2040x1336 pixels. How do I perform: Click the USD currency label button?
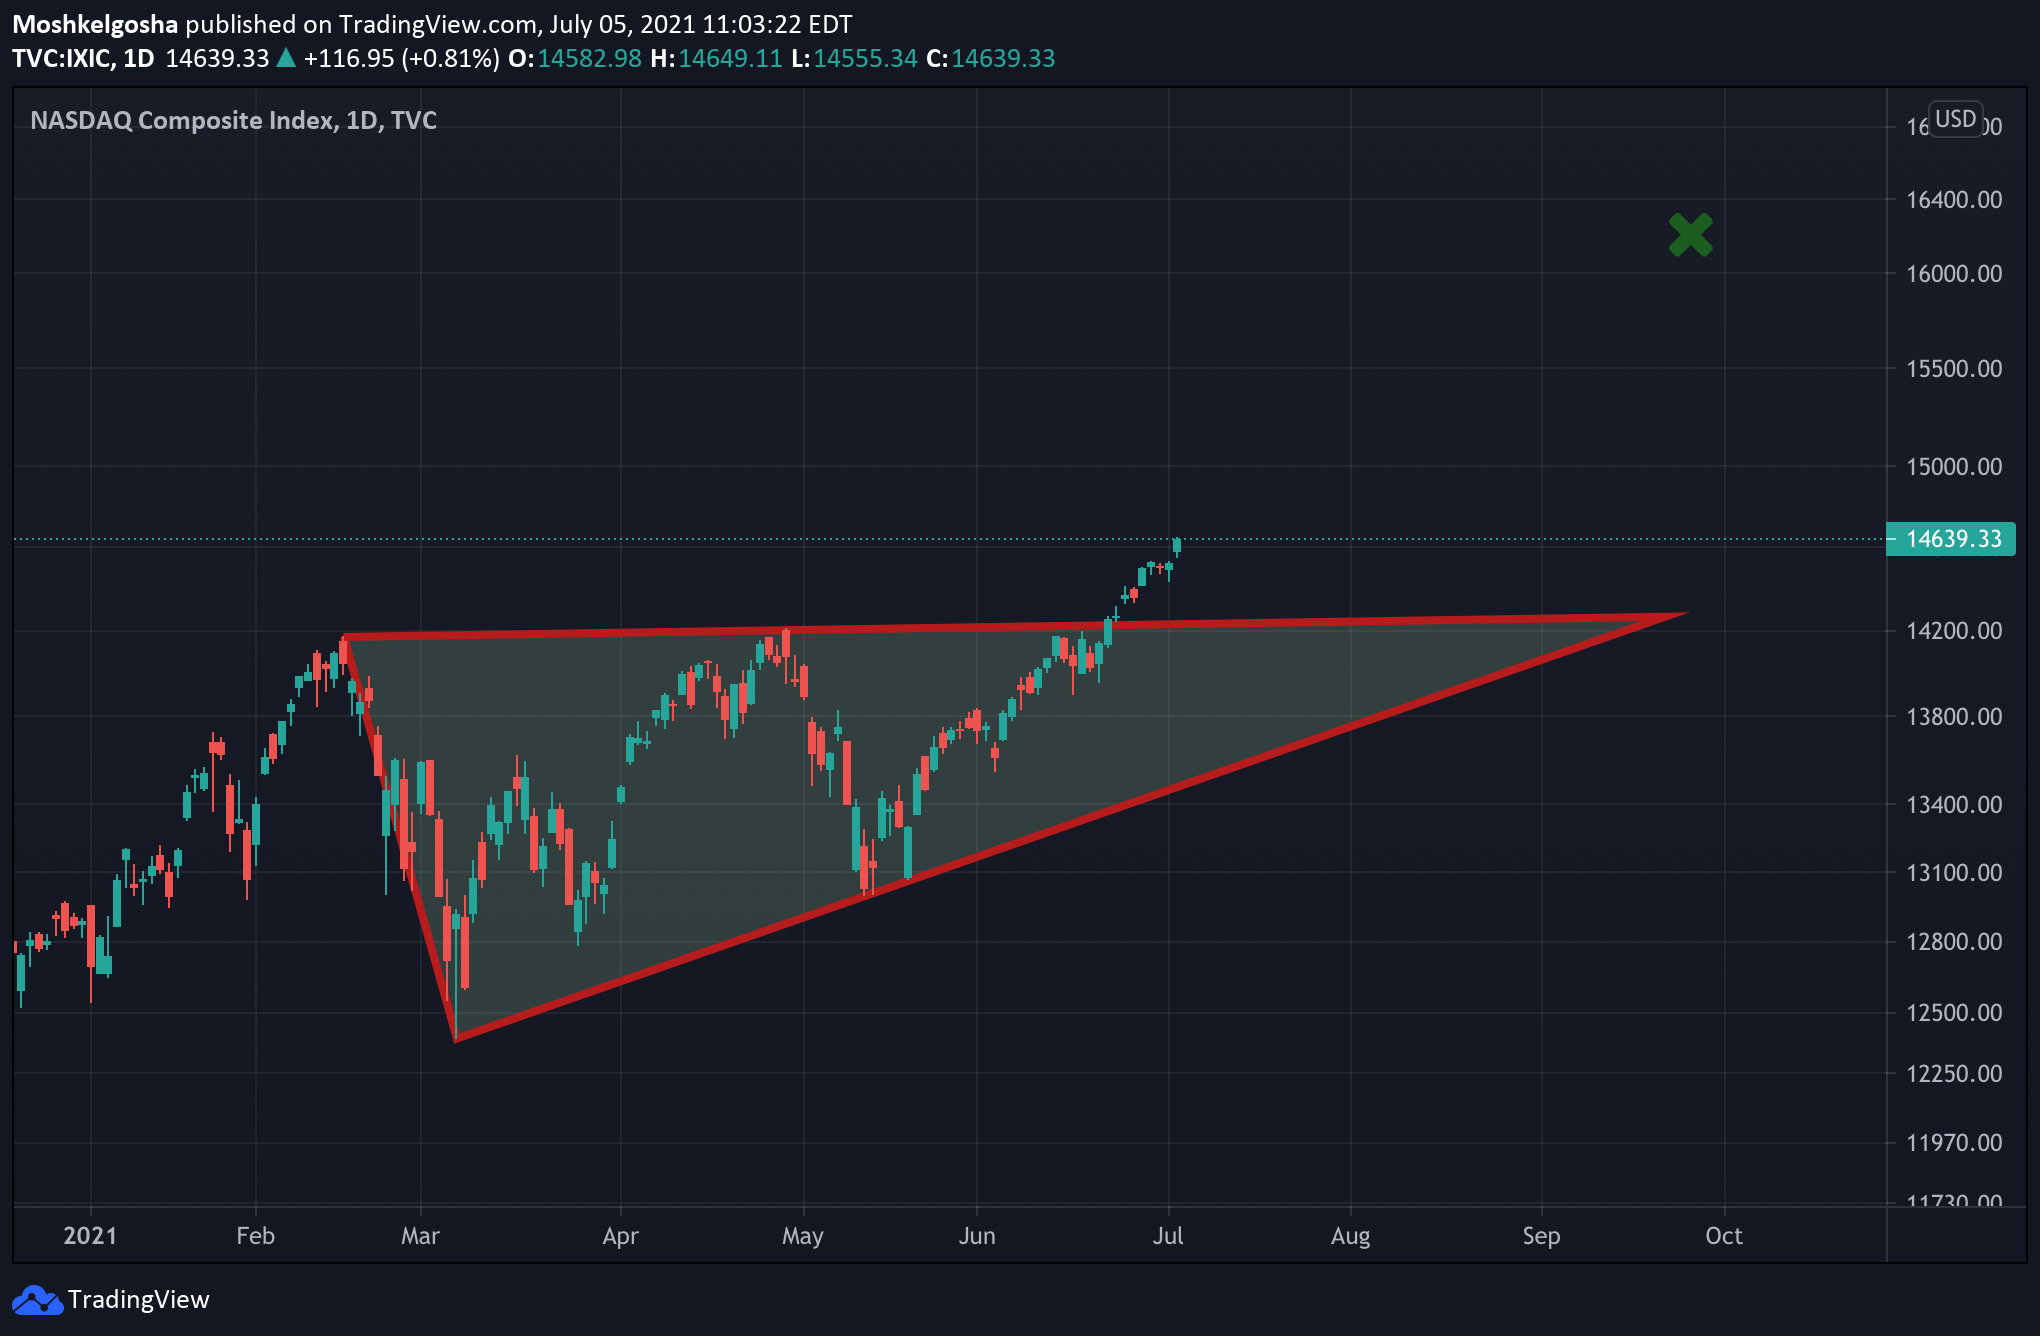point(1955,119)
